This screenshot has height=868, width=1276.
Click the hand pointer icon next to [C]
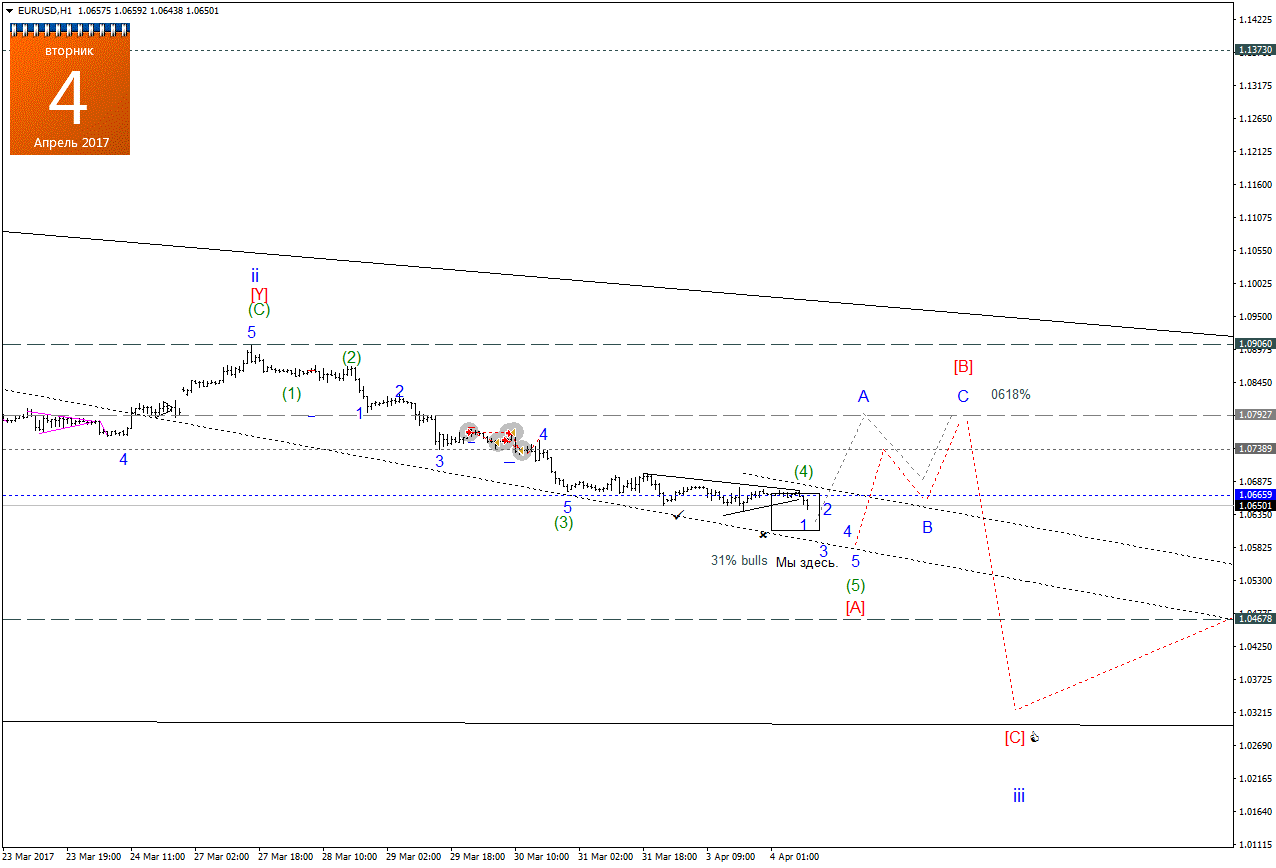(x=1035, y=738)
